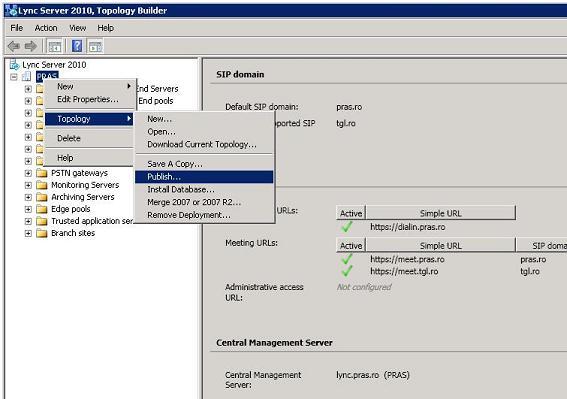Select Remove Deployment... option
Screen dimensions: 567x399
tap(204, 215)
